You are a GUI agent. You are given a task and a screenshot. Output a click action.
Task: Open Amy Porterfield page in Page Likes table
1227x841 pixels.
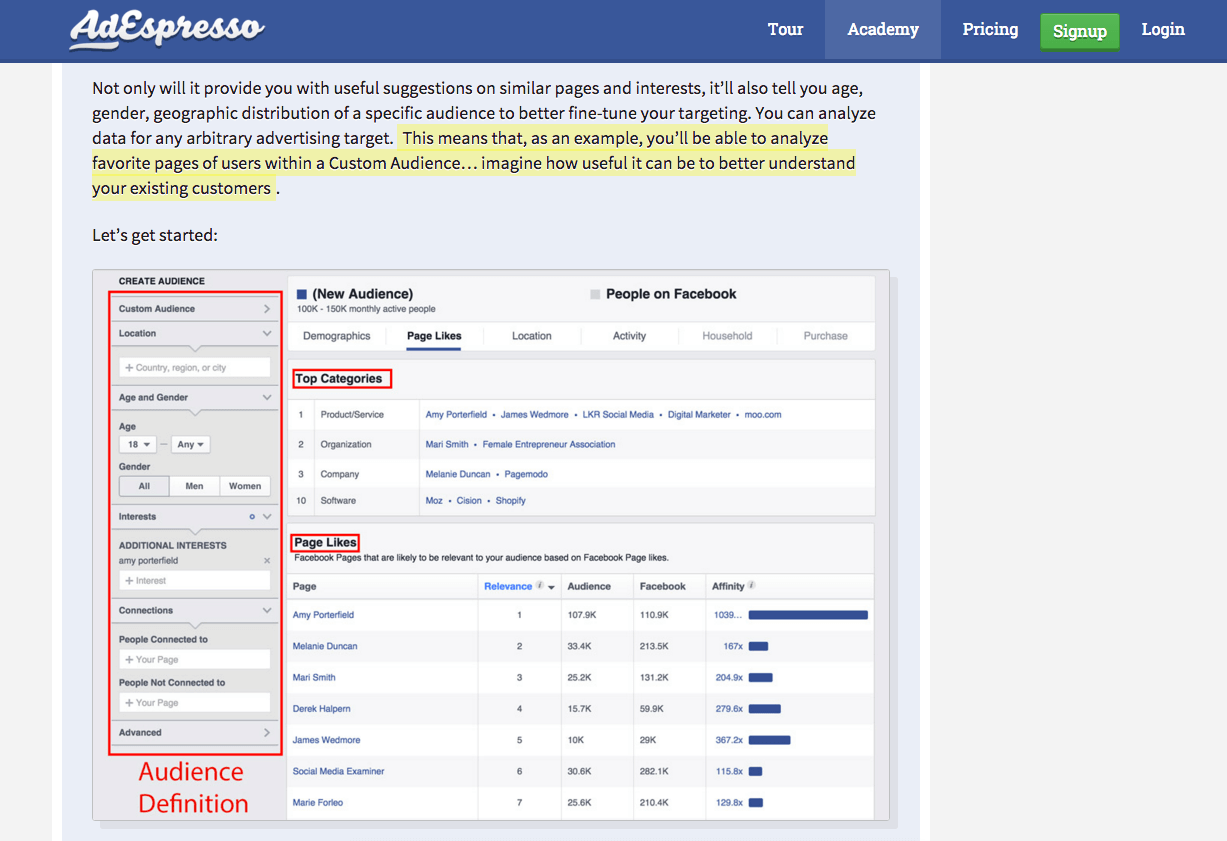pos(323,615)
